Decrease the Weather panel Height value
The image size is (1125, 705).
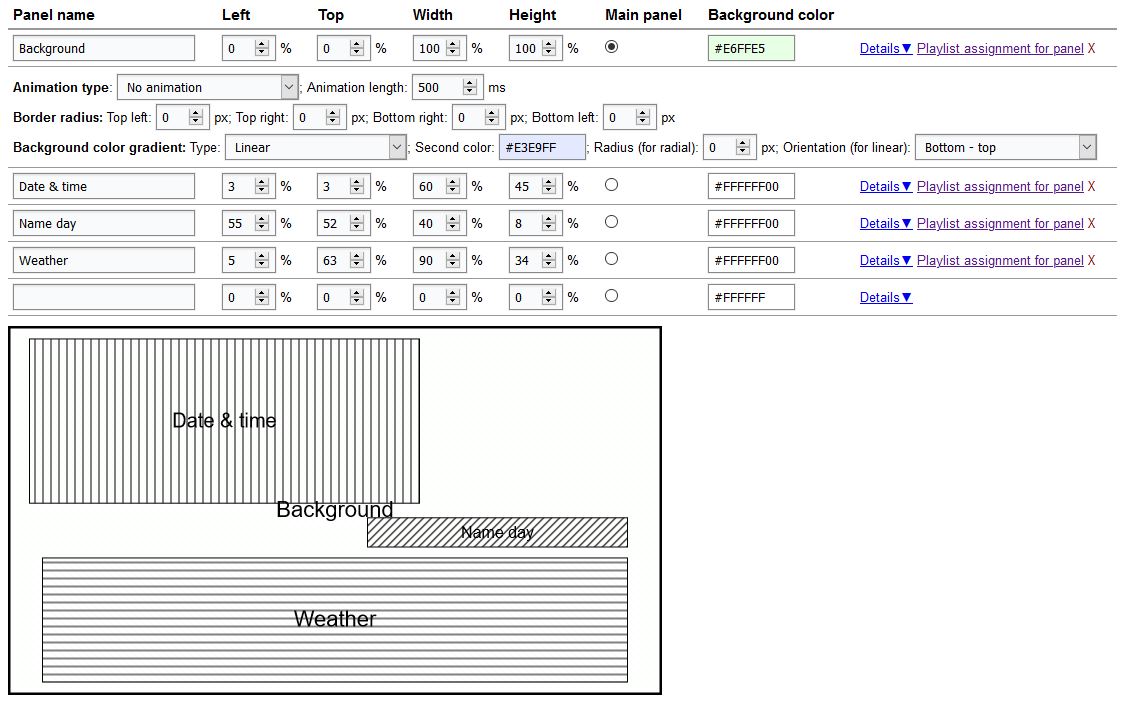(x=549, y=265)
